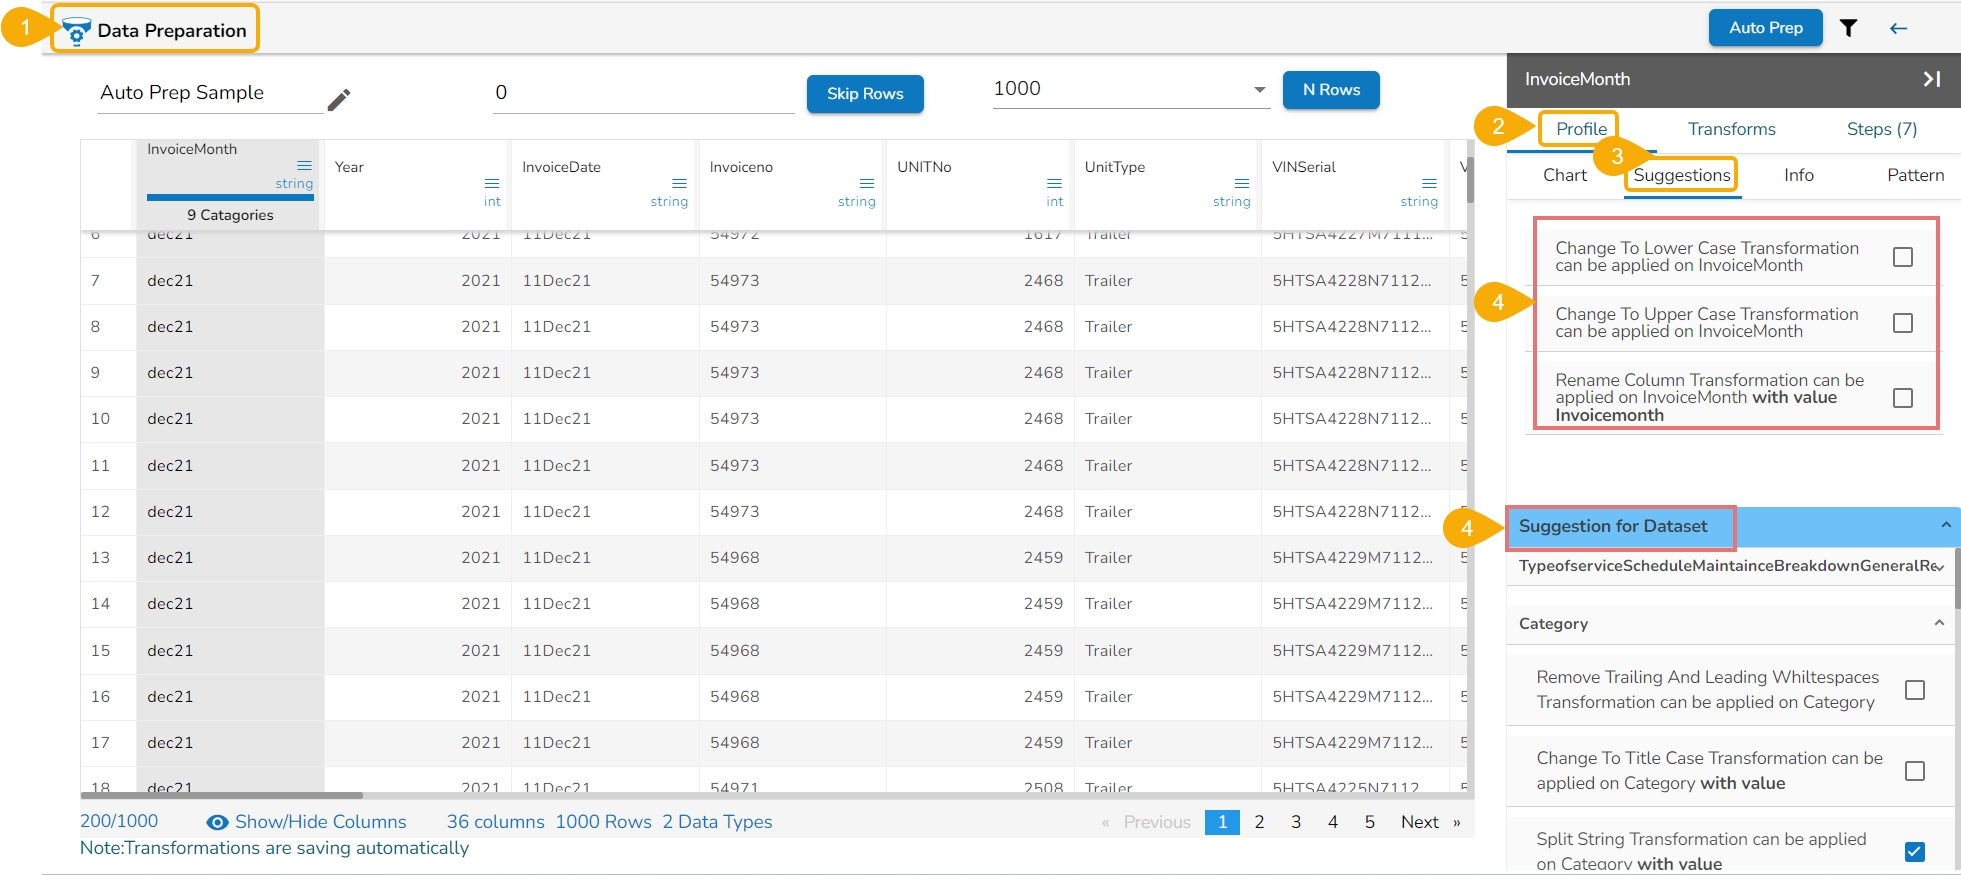1961x875 pixels.
Task: Switch to the Transforms tab
Action: point(1731,129)
